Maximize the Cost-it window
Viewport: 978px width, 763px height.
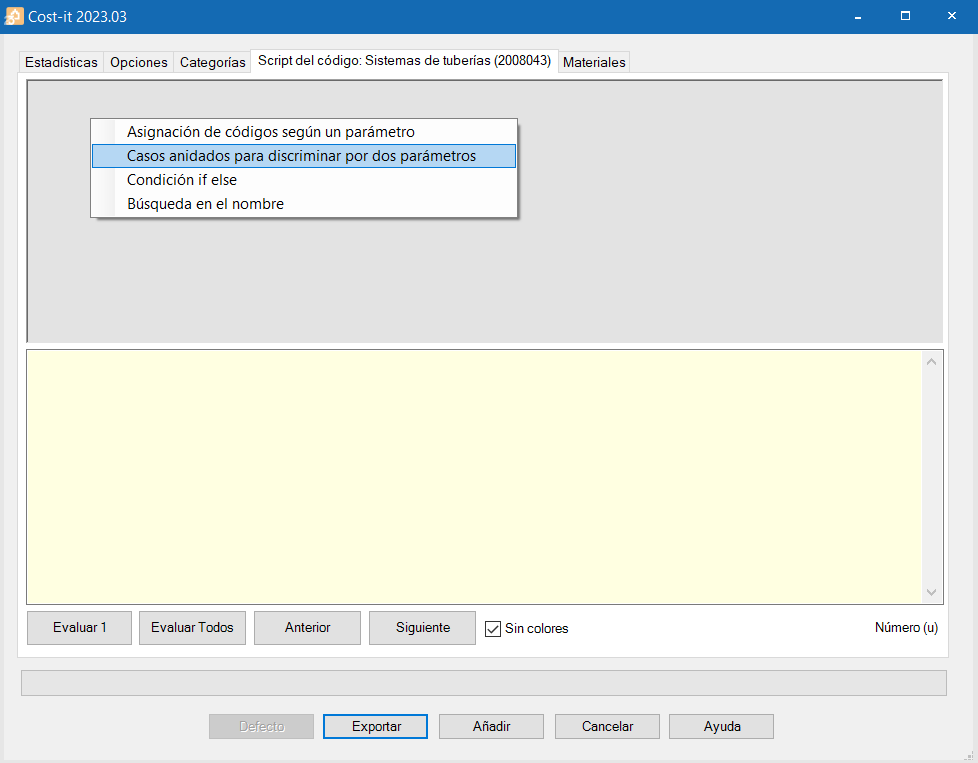pos(906,16)
